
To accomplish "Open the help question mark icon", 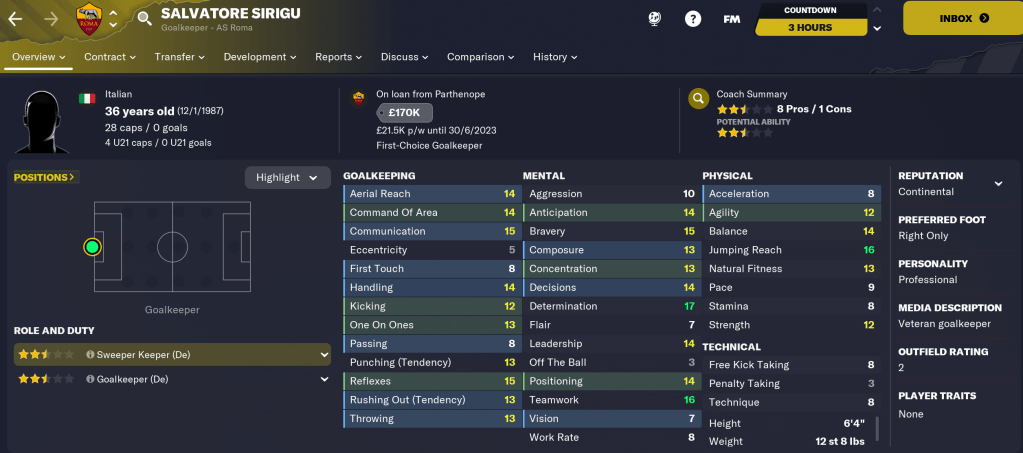I will 693,18.
